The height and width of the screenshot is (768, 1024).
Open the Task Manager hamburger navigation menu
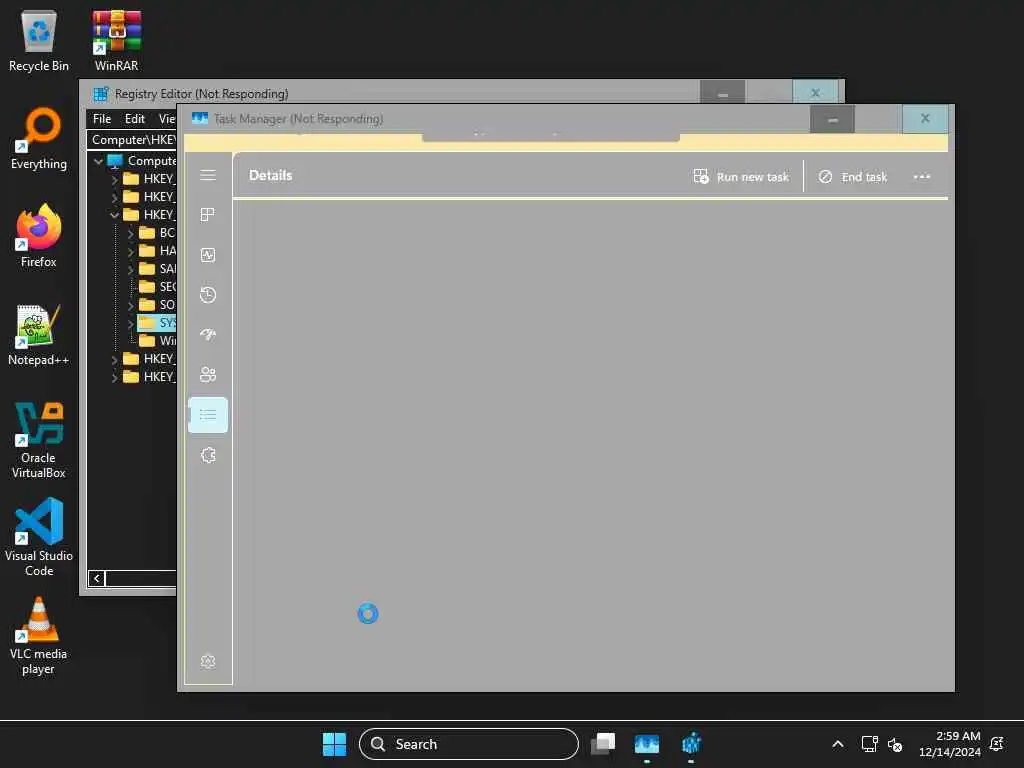[x=208, y=175]
